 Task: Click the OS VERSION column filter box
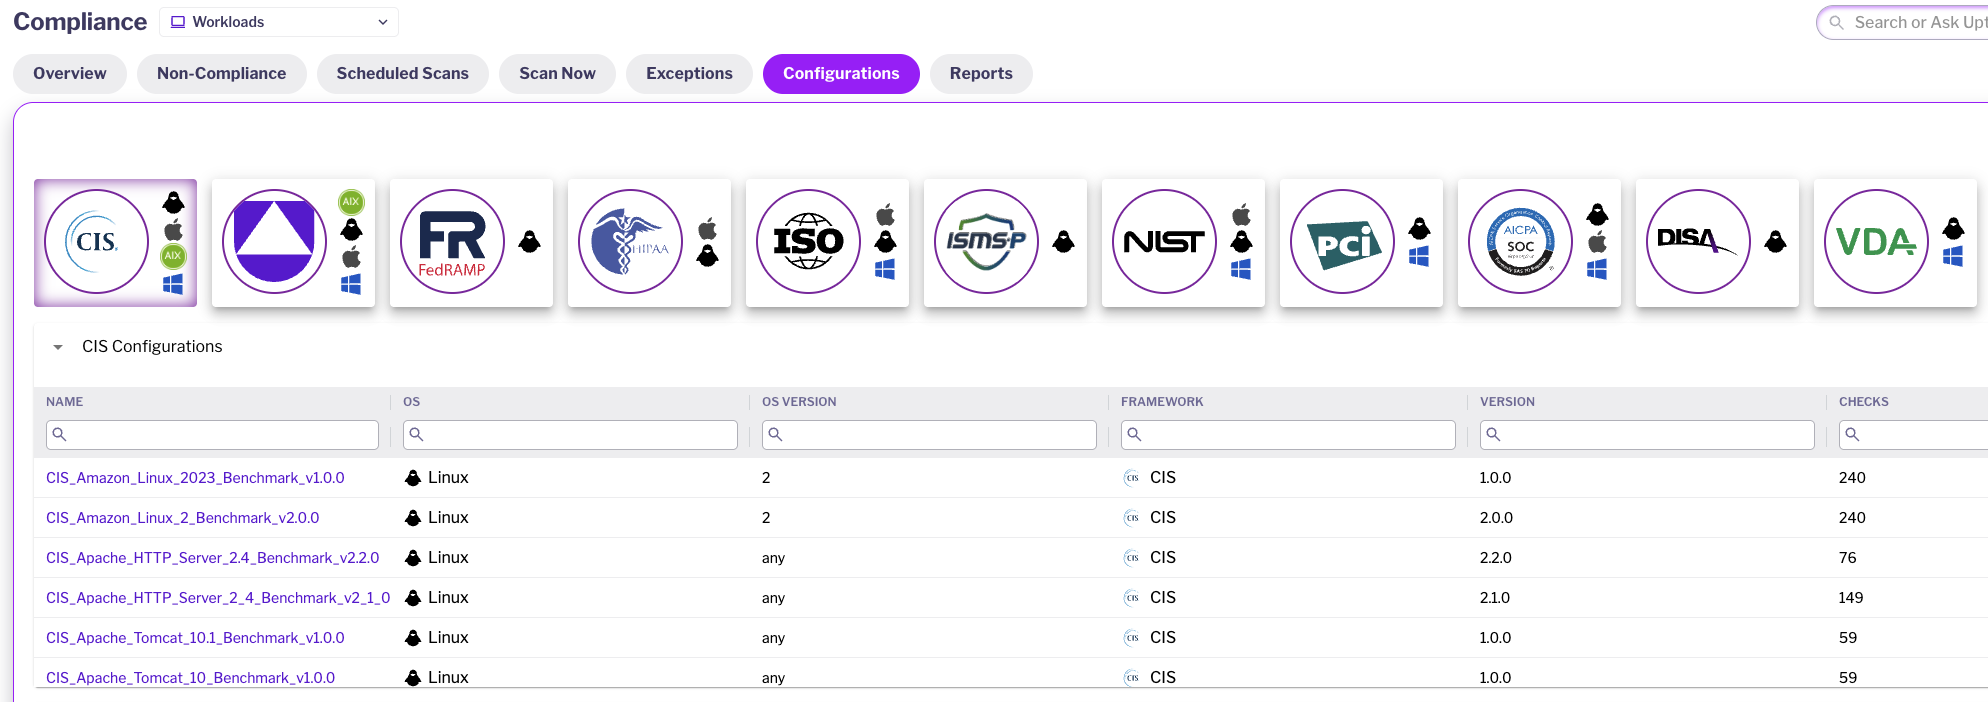point(929,435)
